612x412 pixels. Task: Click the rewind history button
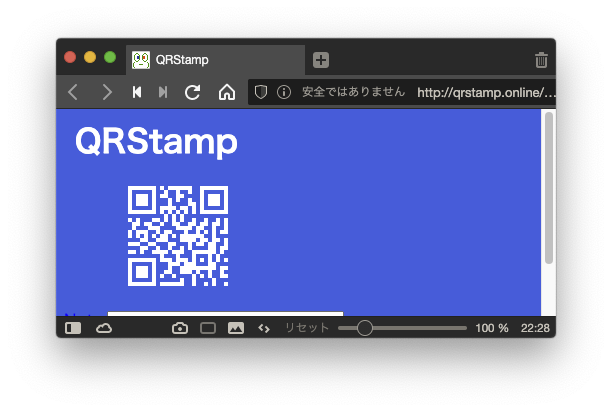[137, 92]
